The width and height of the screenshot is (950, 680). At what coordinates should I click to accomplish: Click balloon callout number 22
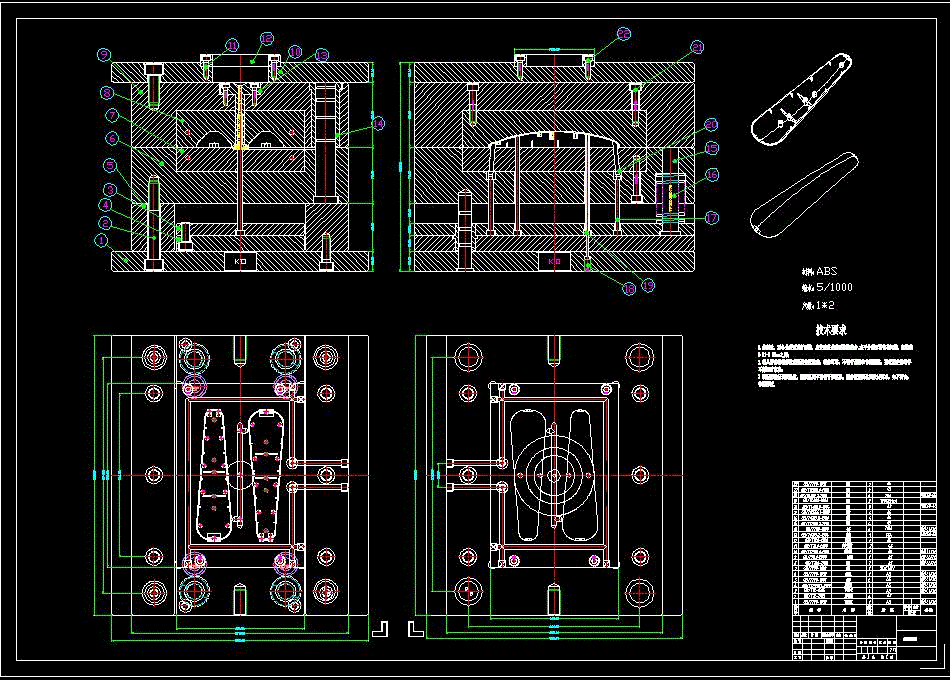click(623, 34)
